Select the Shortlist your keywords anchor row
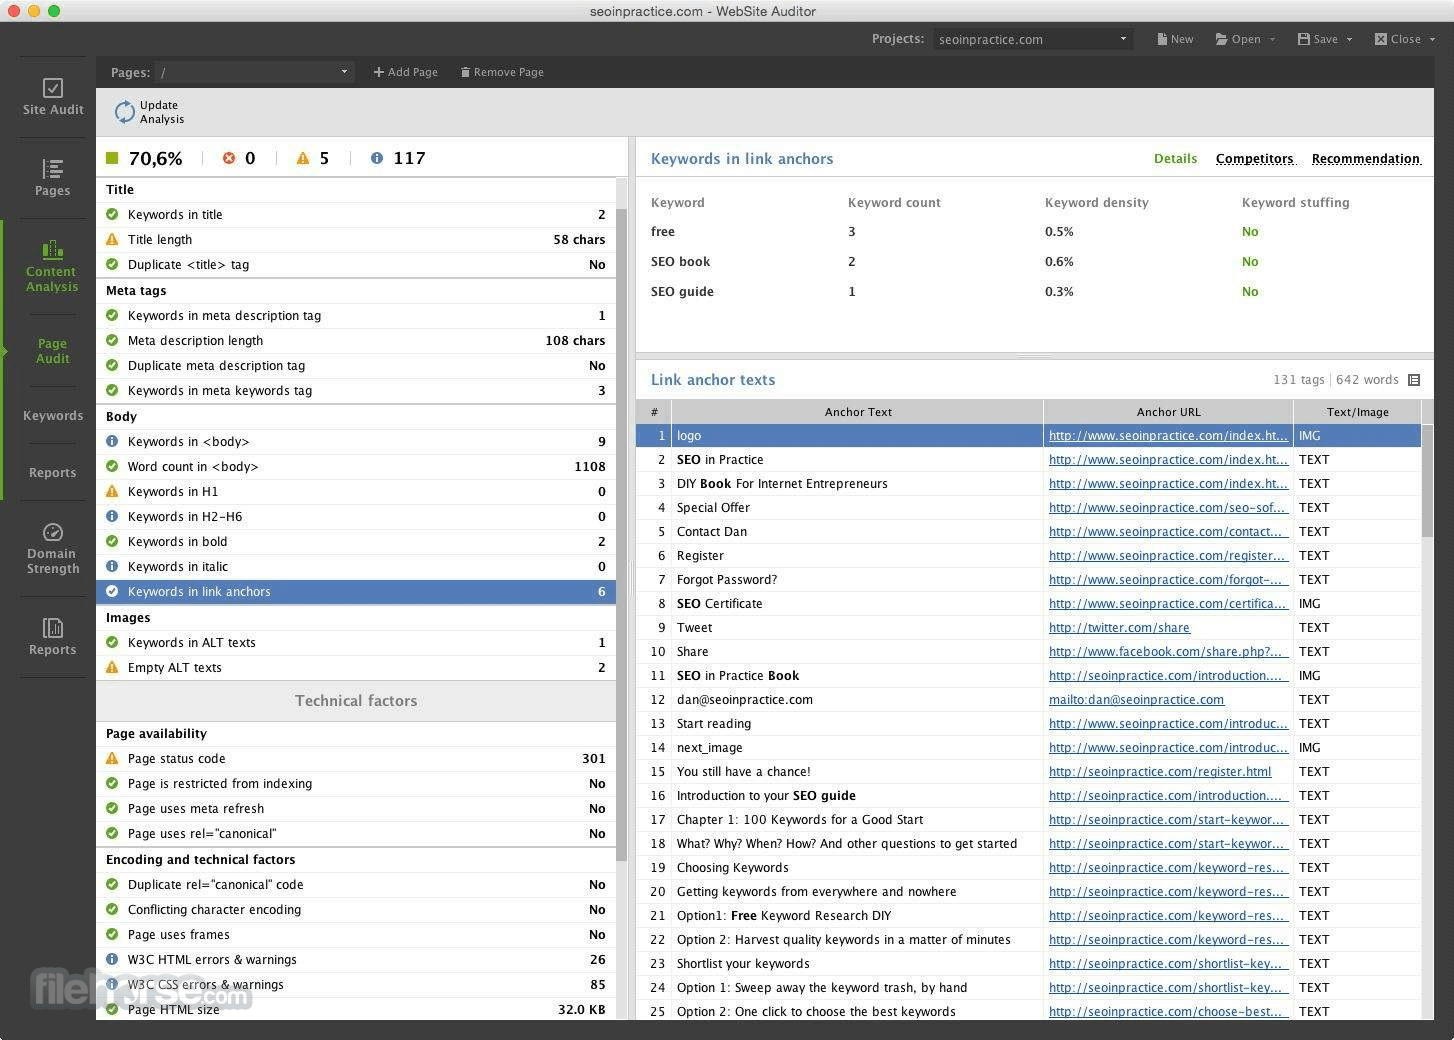 [1028, 964]
